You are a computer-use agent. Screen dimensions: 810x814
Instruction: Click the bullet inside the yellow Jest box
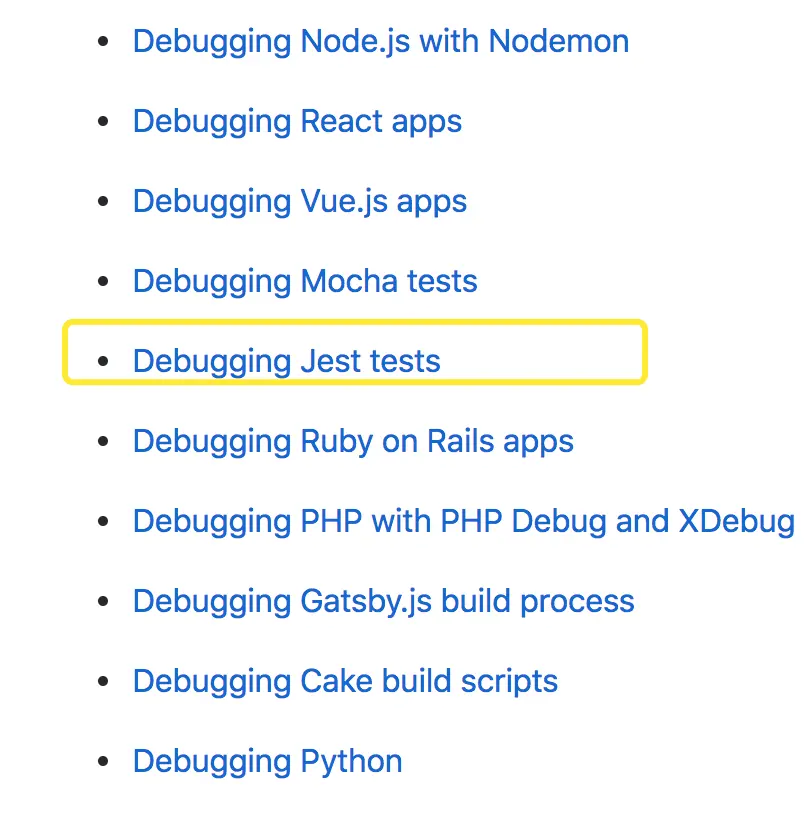tap(103, 361)
